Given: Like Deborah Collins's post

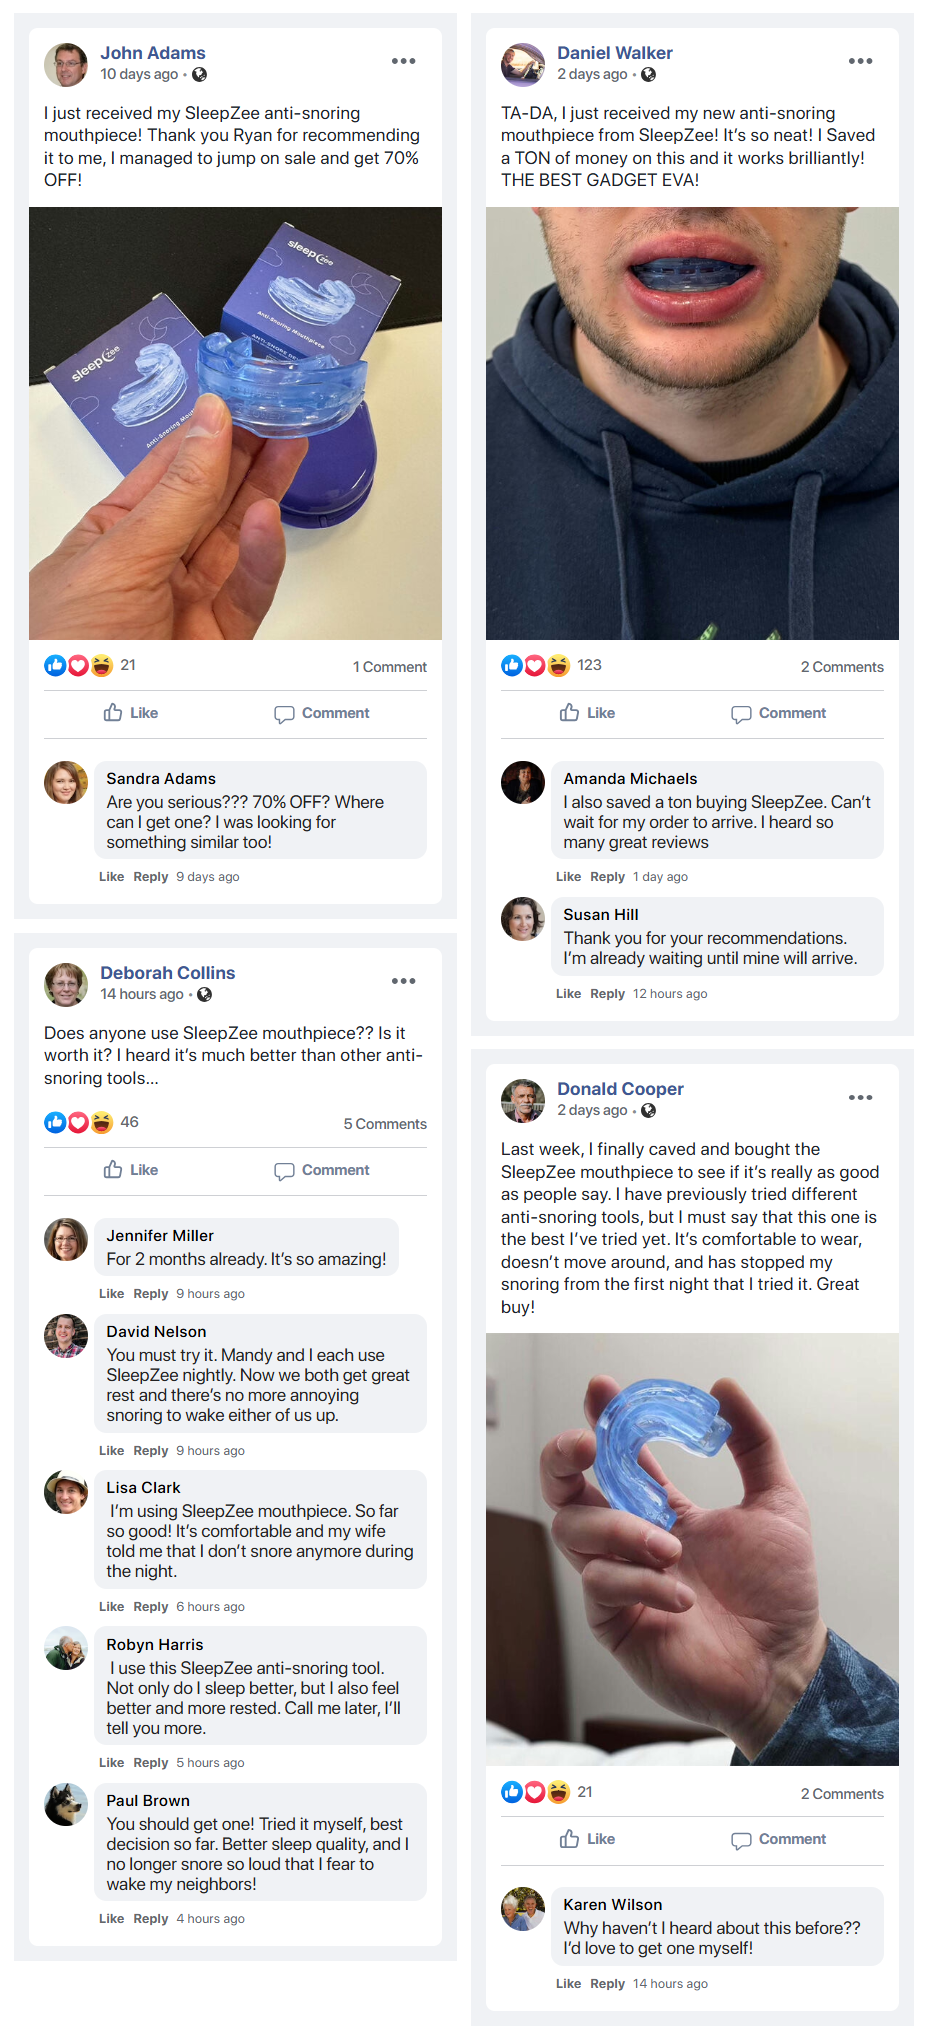Looking at the screenshot, I should [131, 1170].
